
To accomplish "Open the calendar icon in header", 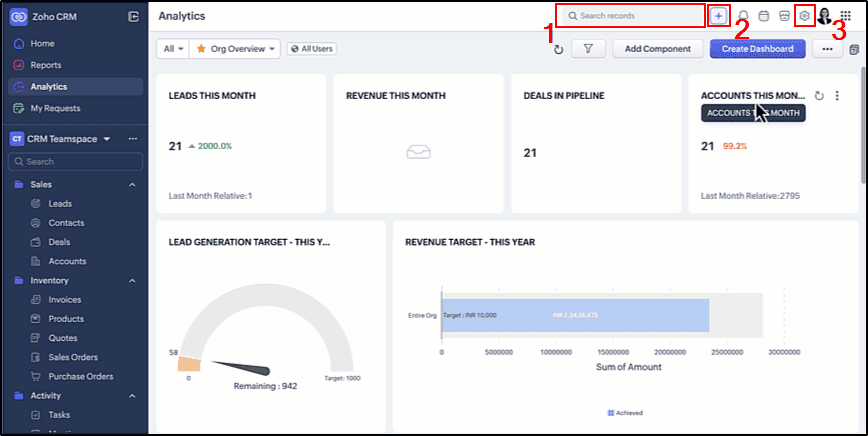I will (764, 16).
